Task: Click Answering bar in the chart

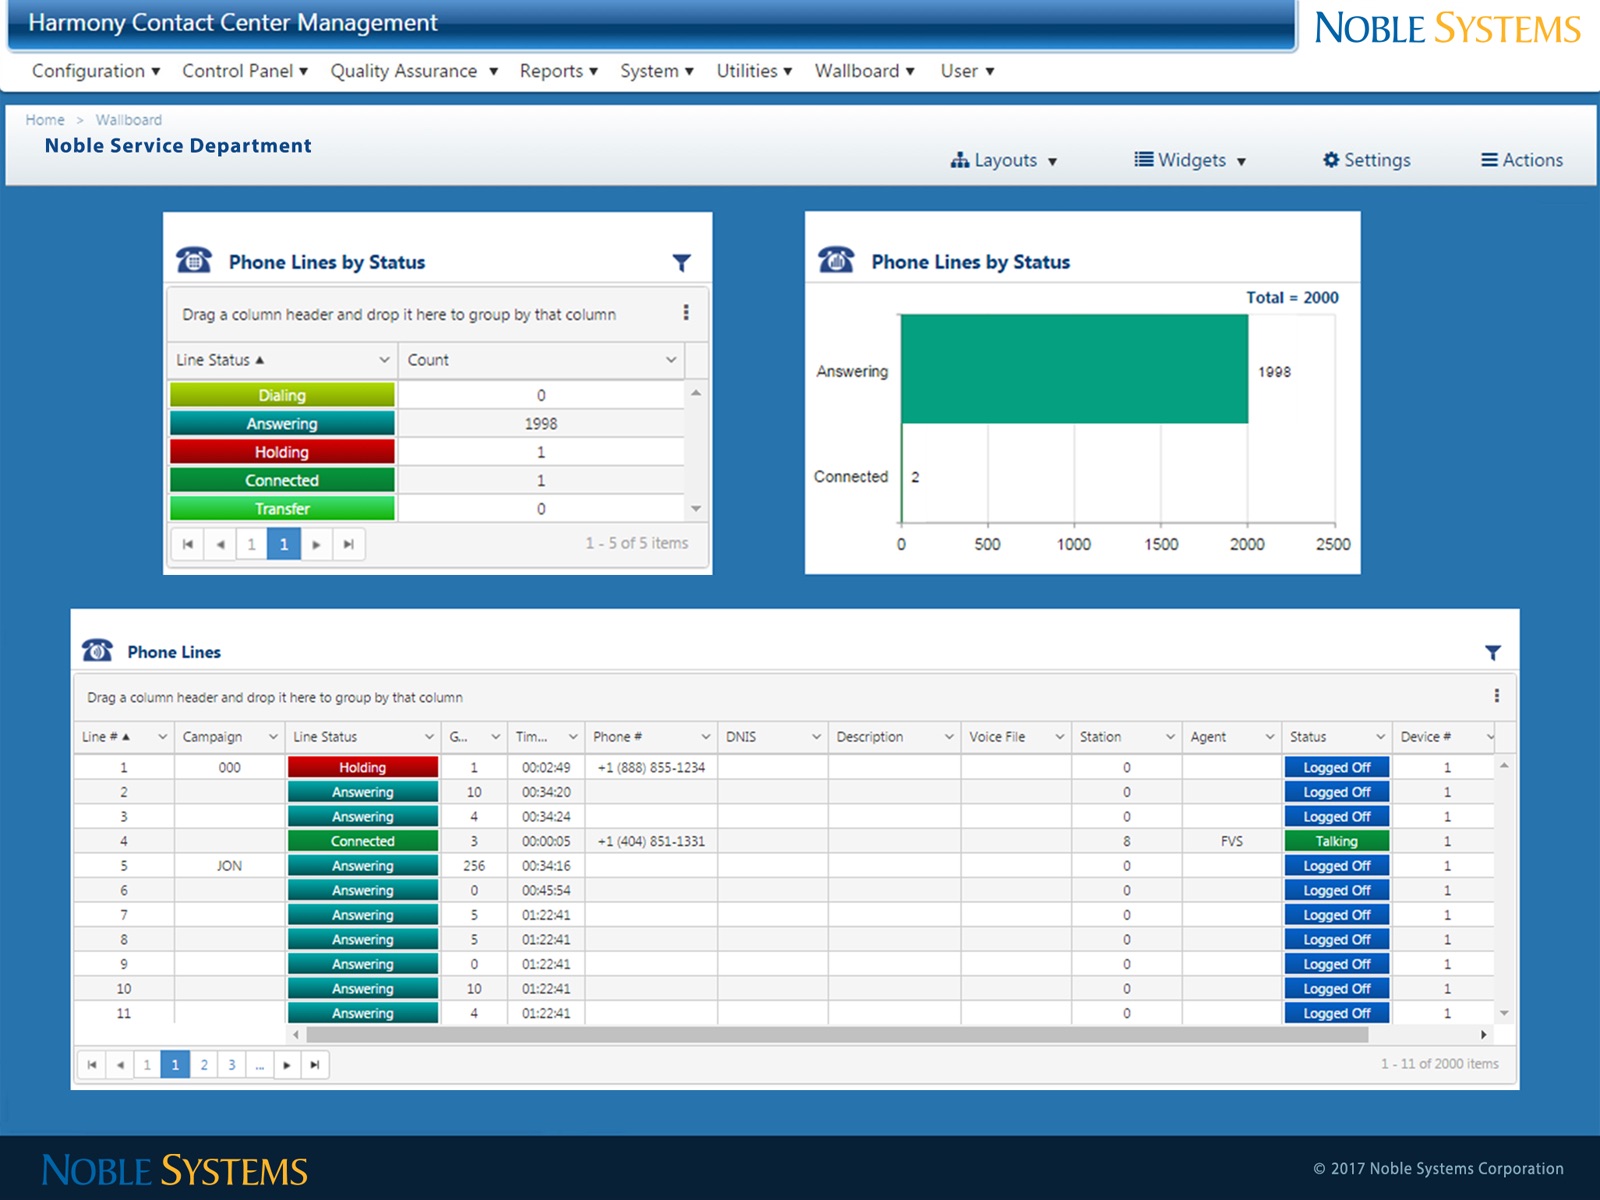Action: (x=1074, y=369)
